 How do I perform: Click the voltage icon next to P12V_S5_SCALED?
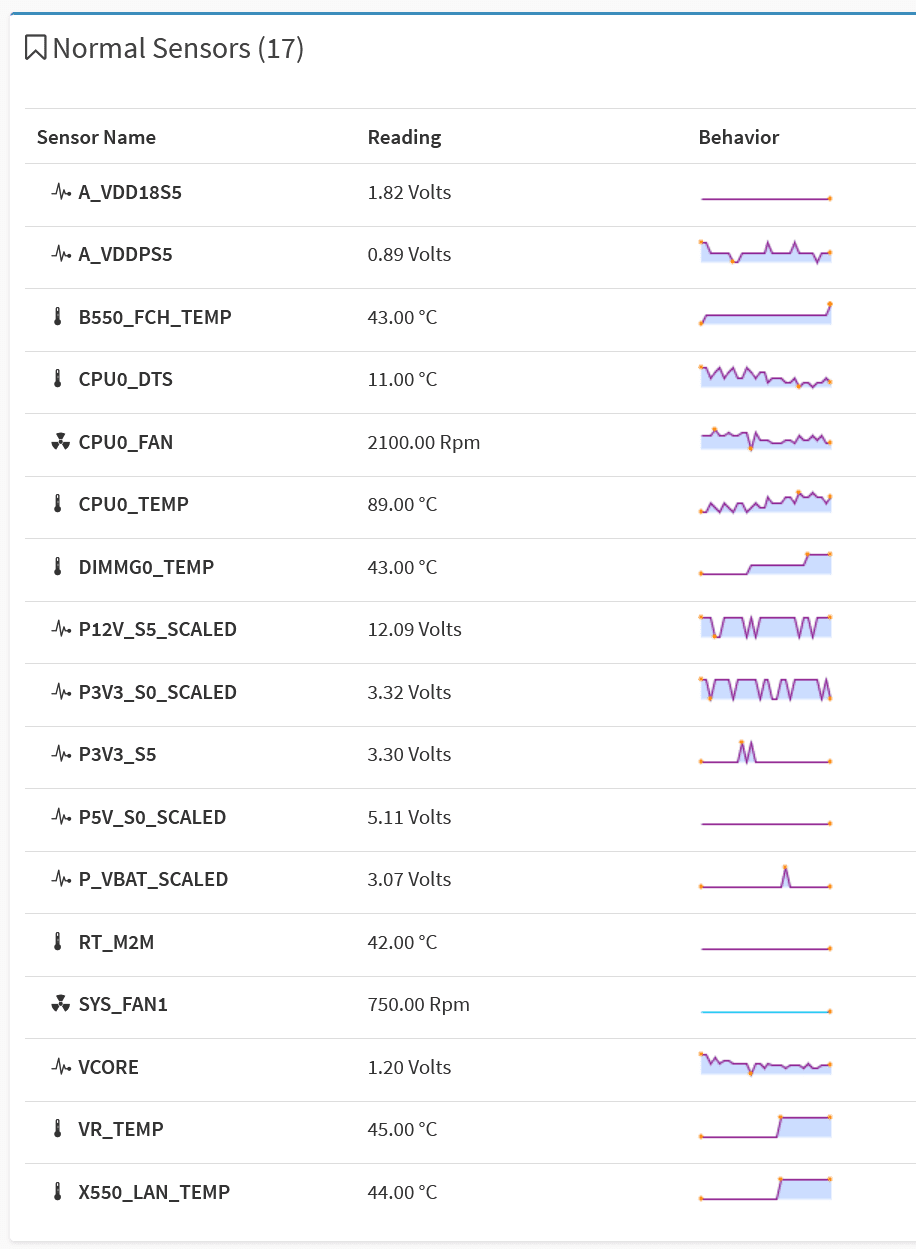[x=61, y=629]
